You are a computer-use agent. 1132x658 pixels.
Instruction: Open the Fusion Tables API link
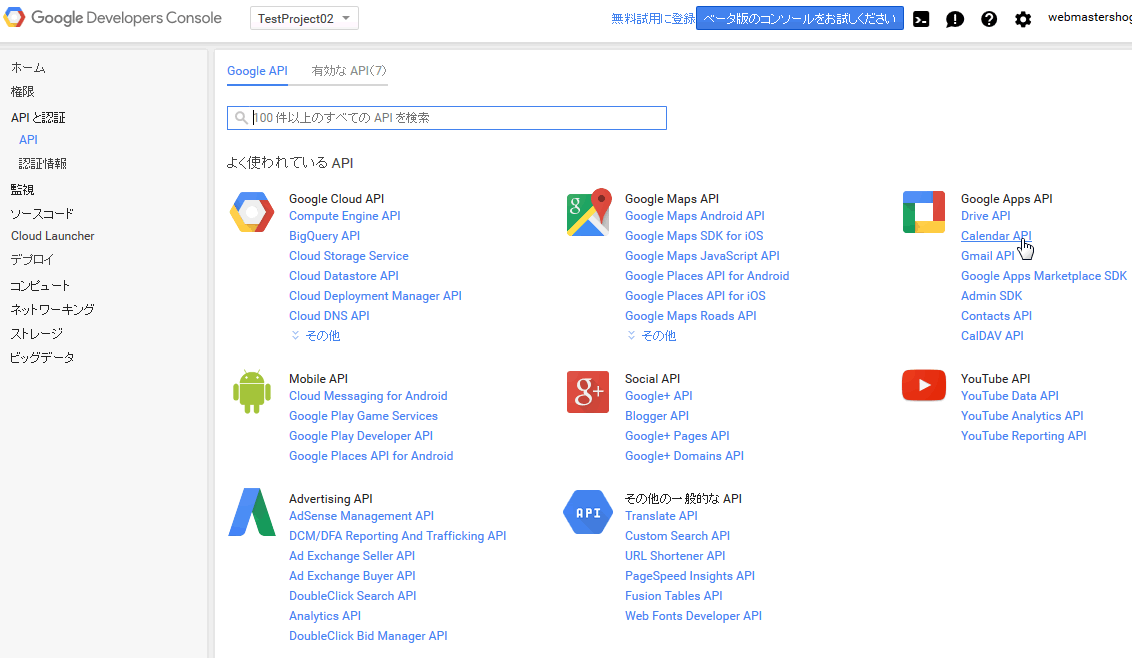pyautogui.click(x=674, y=596)
